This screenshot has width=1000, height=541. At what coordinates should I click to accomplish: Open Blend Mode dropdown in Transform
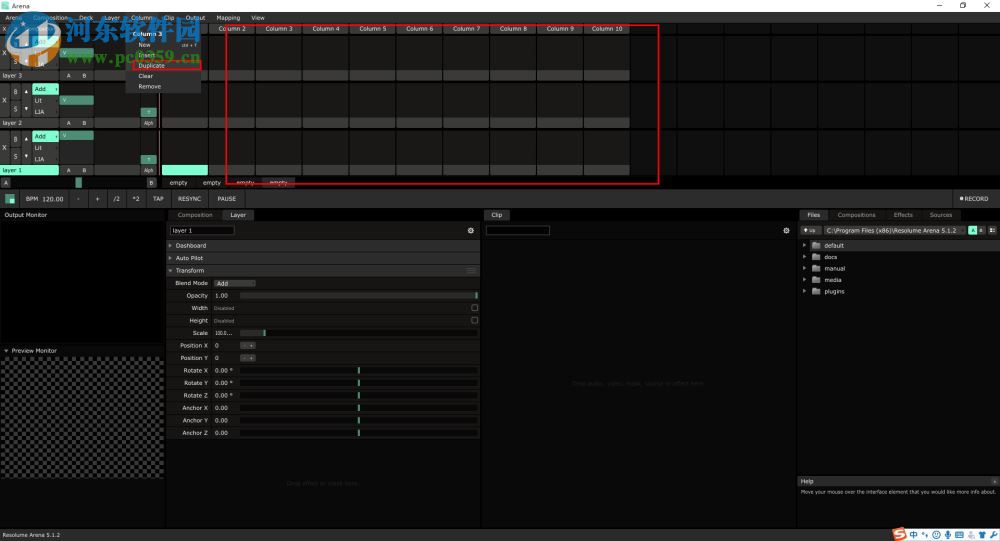point(235,283)
